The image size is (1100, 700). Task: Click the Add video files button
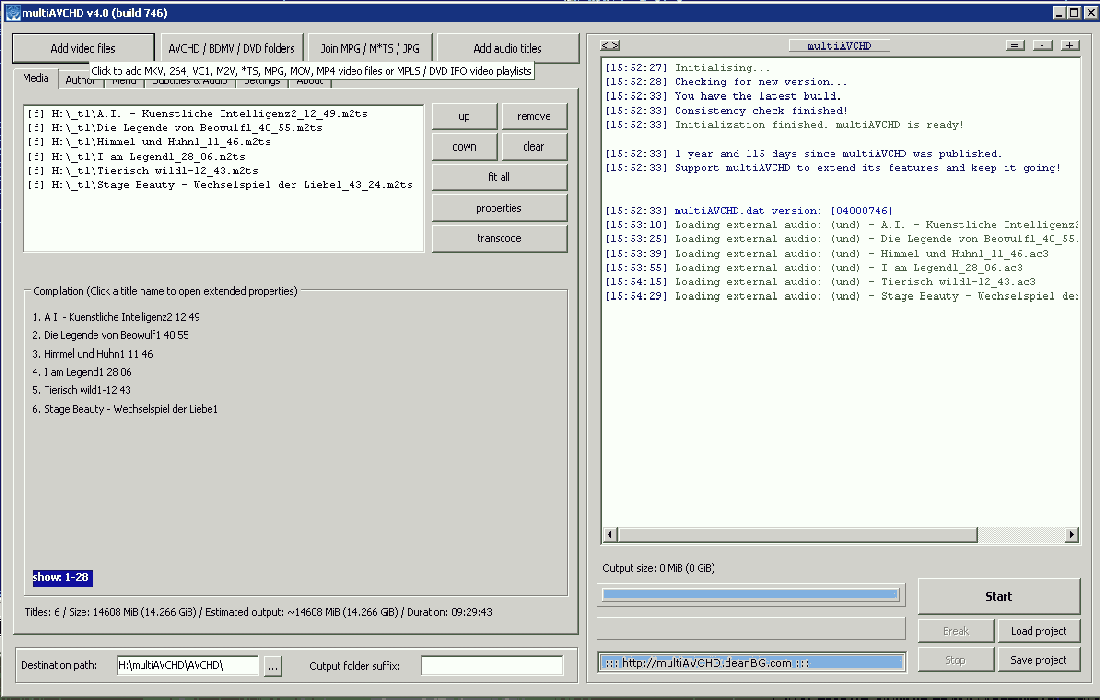[x=83, y=48]
